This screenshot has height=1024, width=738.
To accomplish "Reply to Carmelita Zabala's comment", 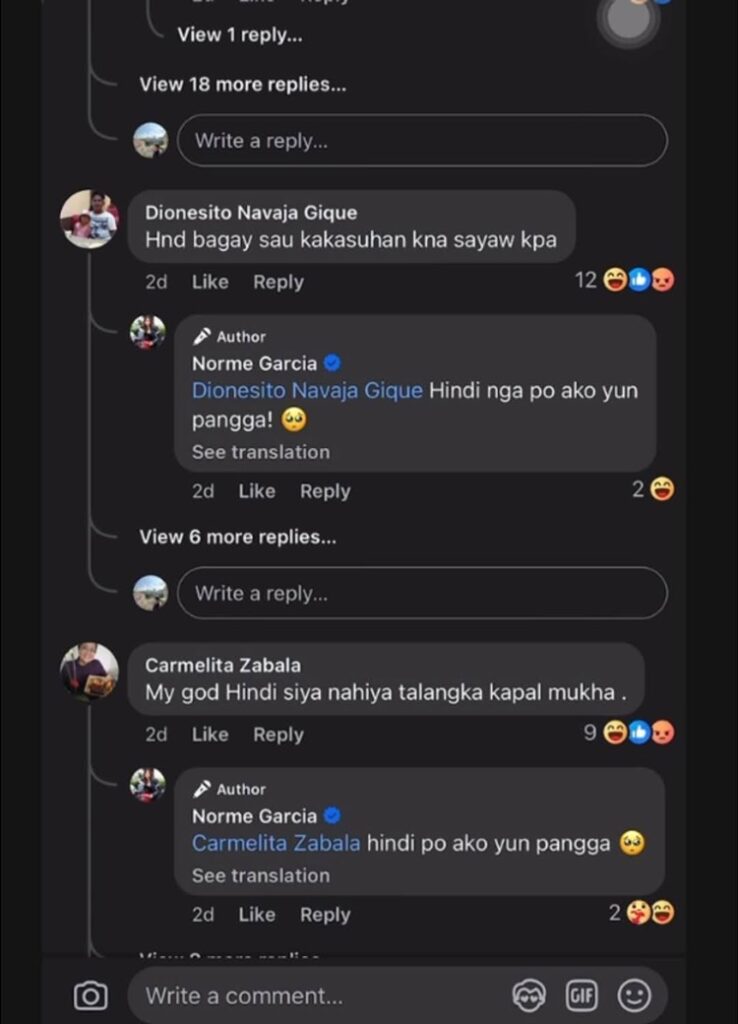I will (x=278, y=734).
